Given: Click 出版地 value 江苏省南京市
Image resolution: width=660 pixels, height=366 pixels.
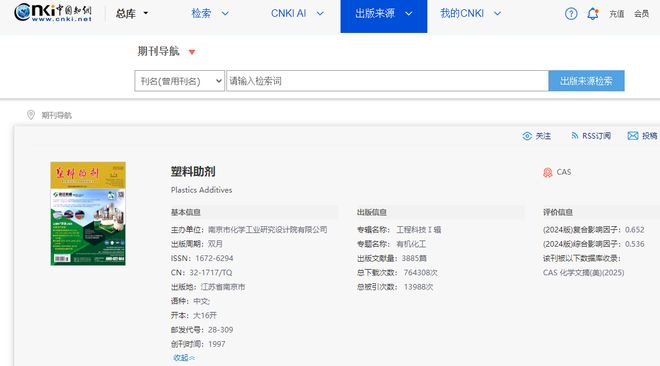Looking at the screenshot, I should (x=223, y=287).
